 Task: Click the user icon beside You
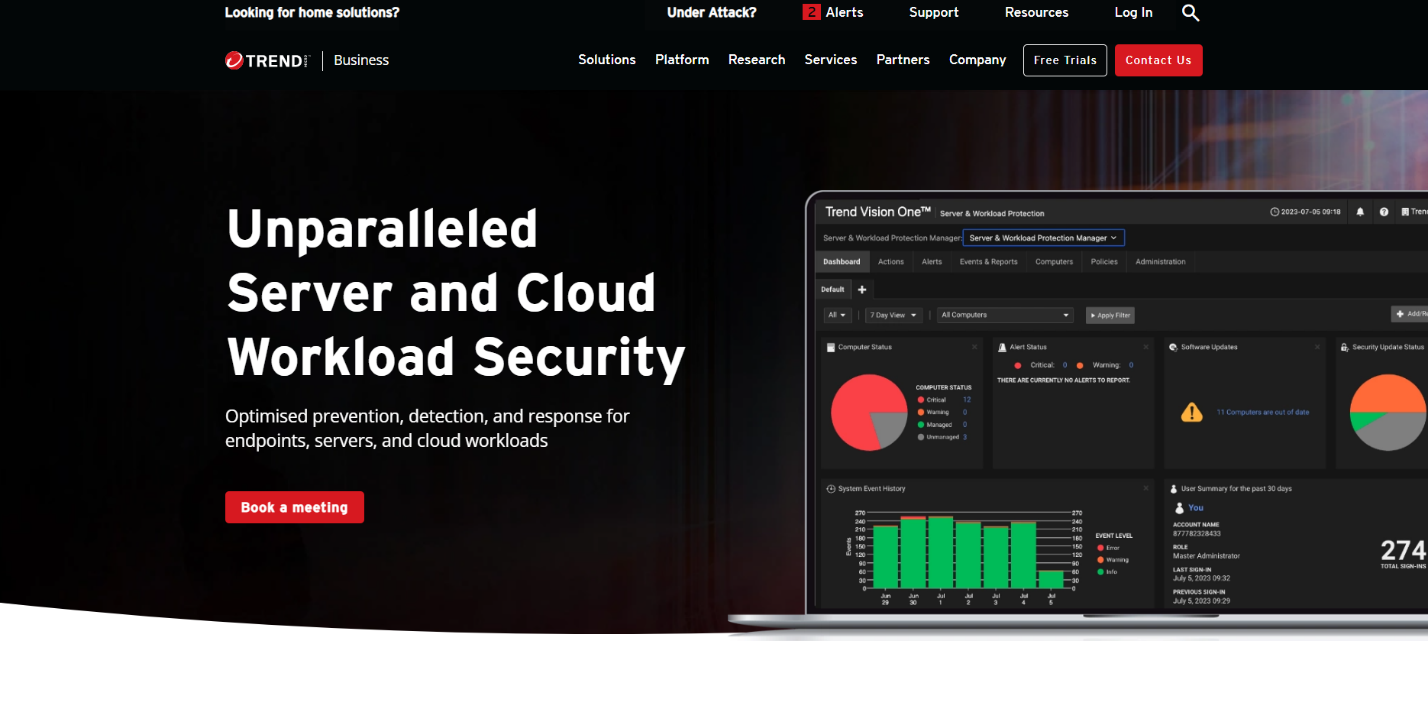click(1179, 508)
